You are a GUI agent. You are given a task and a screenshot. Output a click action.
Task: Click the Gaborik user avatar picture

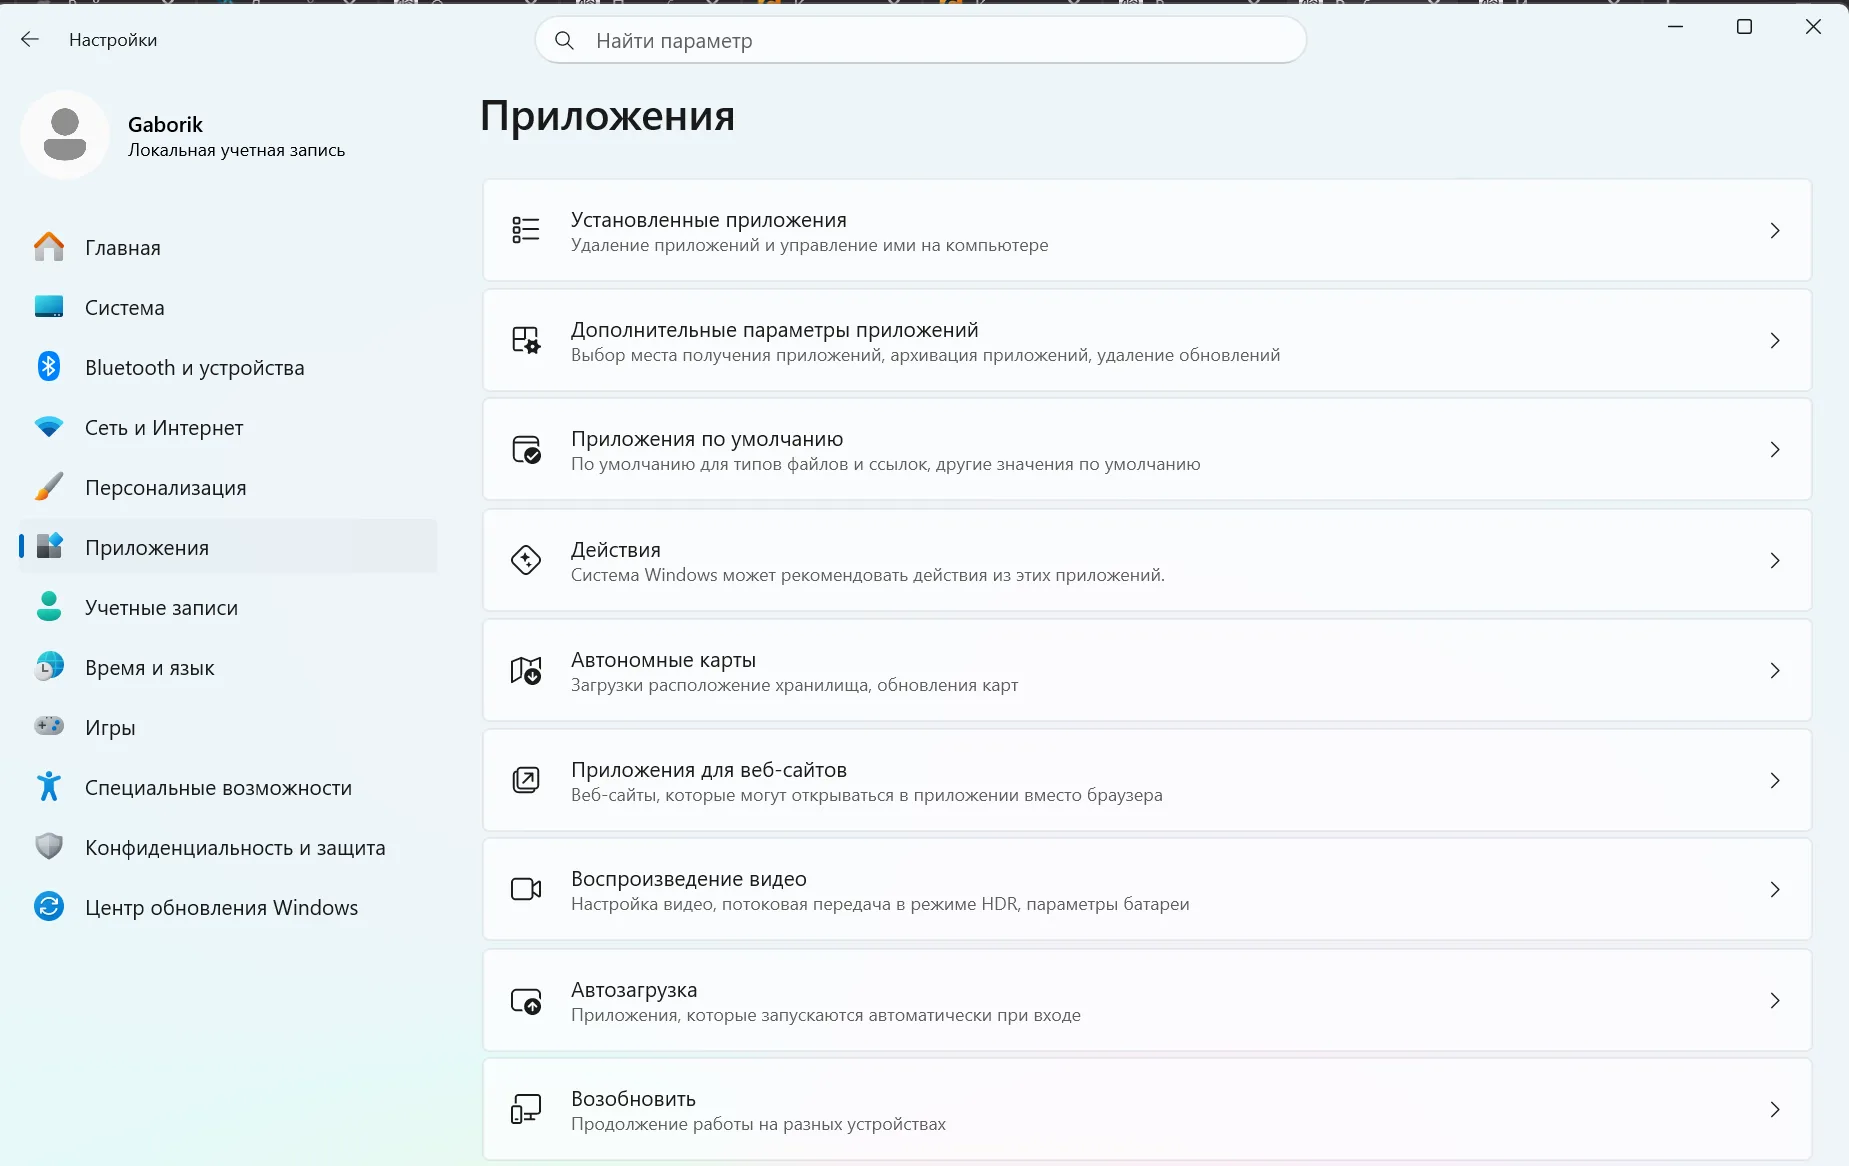coord(65,135)
